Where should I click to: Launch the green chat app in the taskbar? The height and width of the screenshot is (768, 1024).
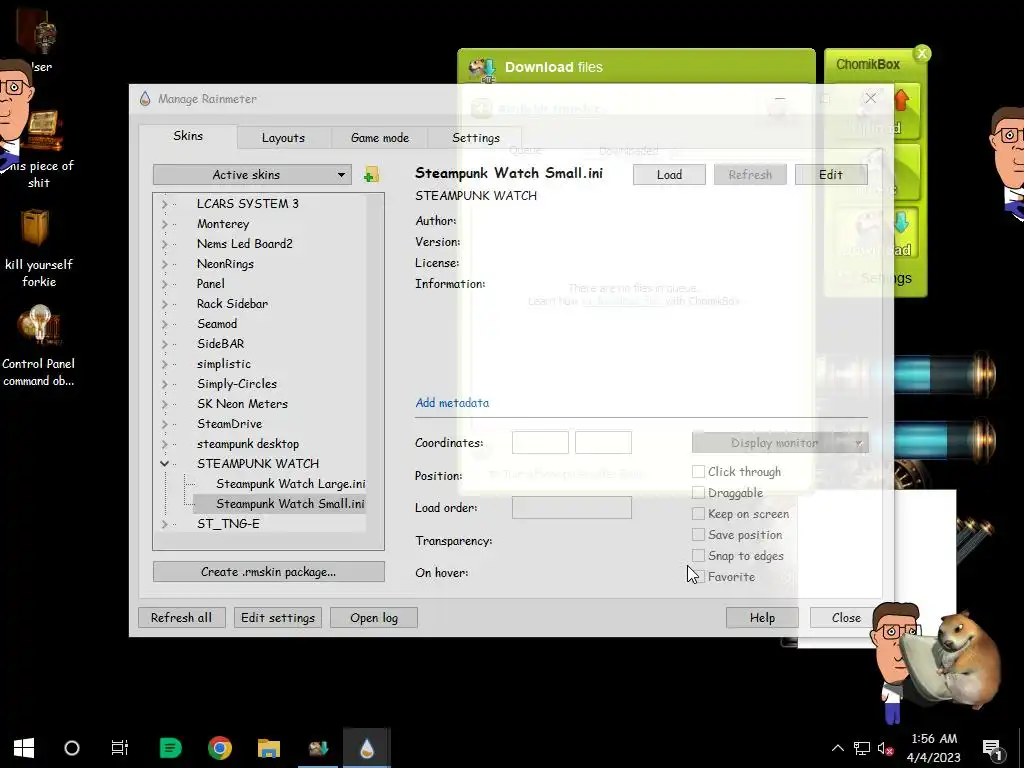[x=170, y=748]
